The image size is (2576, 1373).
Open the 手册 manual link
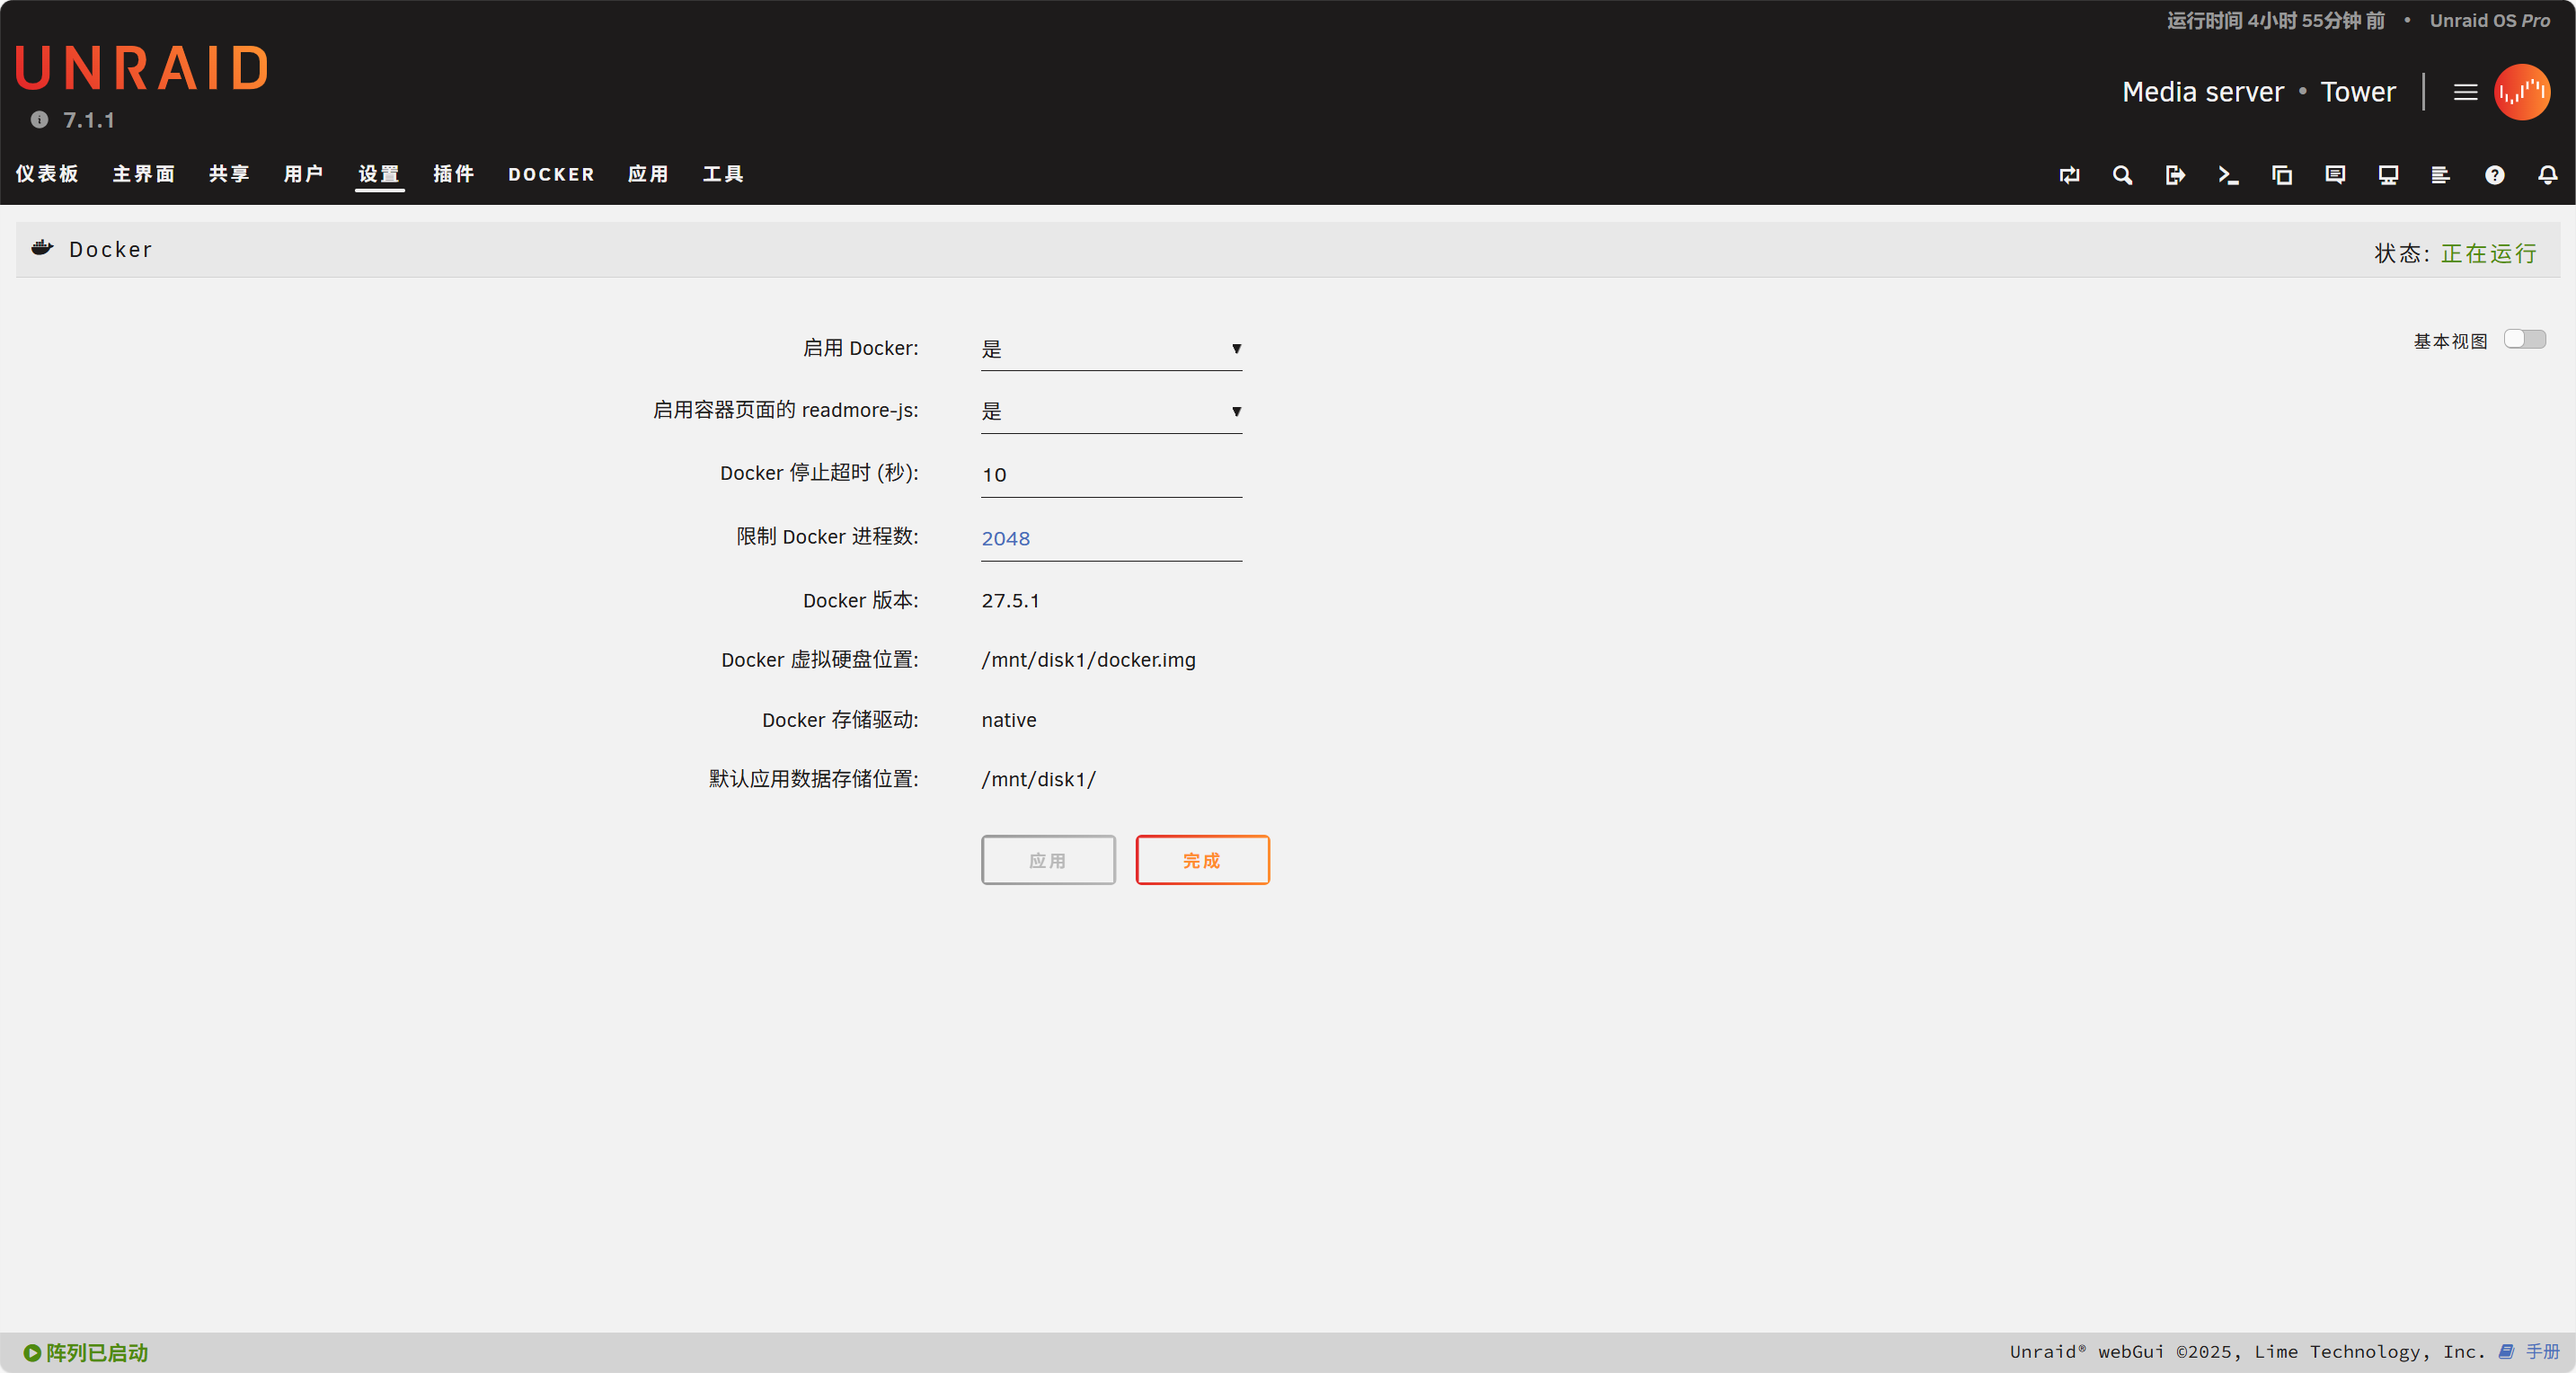tap(2541, 1351)
